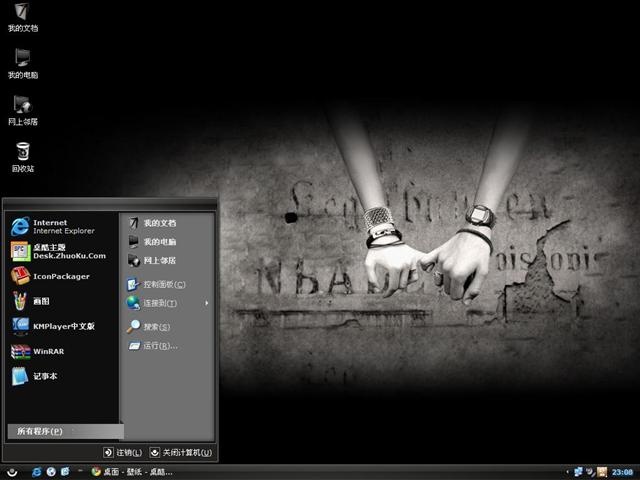This screenshot has height=480, width=640.
Task: Click the 我的文档 desktop icon
Action: coord(23,17)
